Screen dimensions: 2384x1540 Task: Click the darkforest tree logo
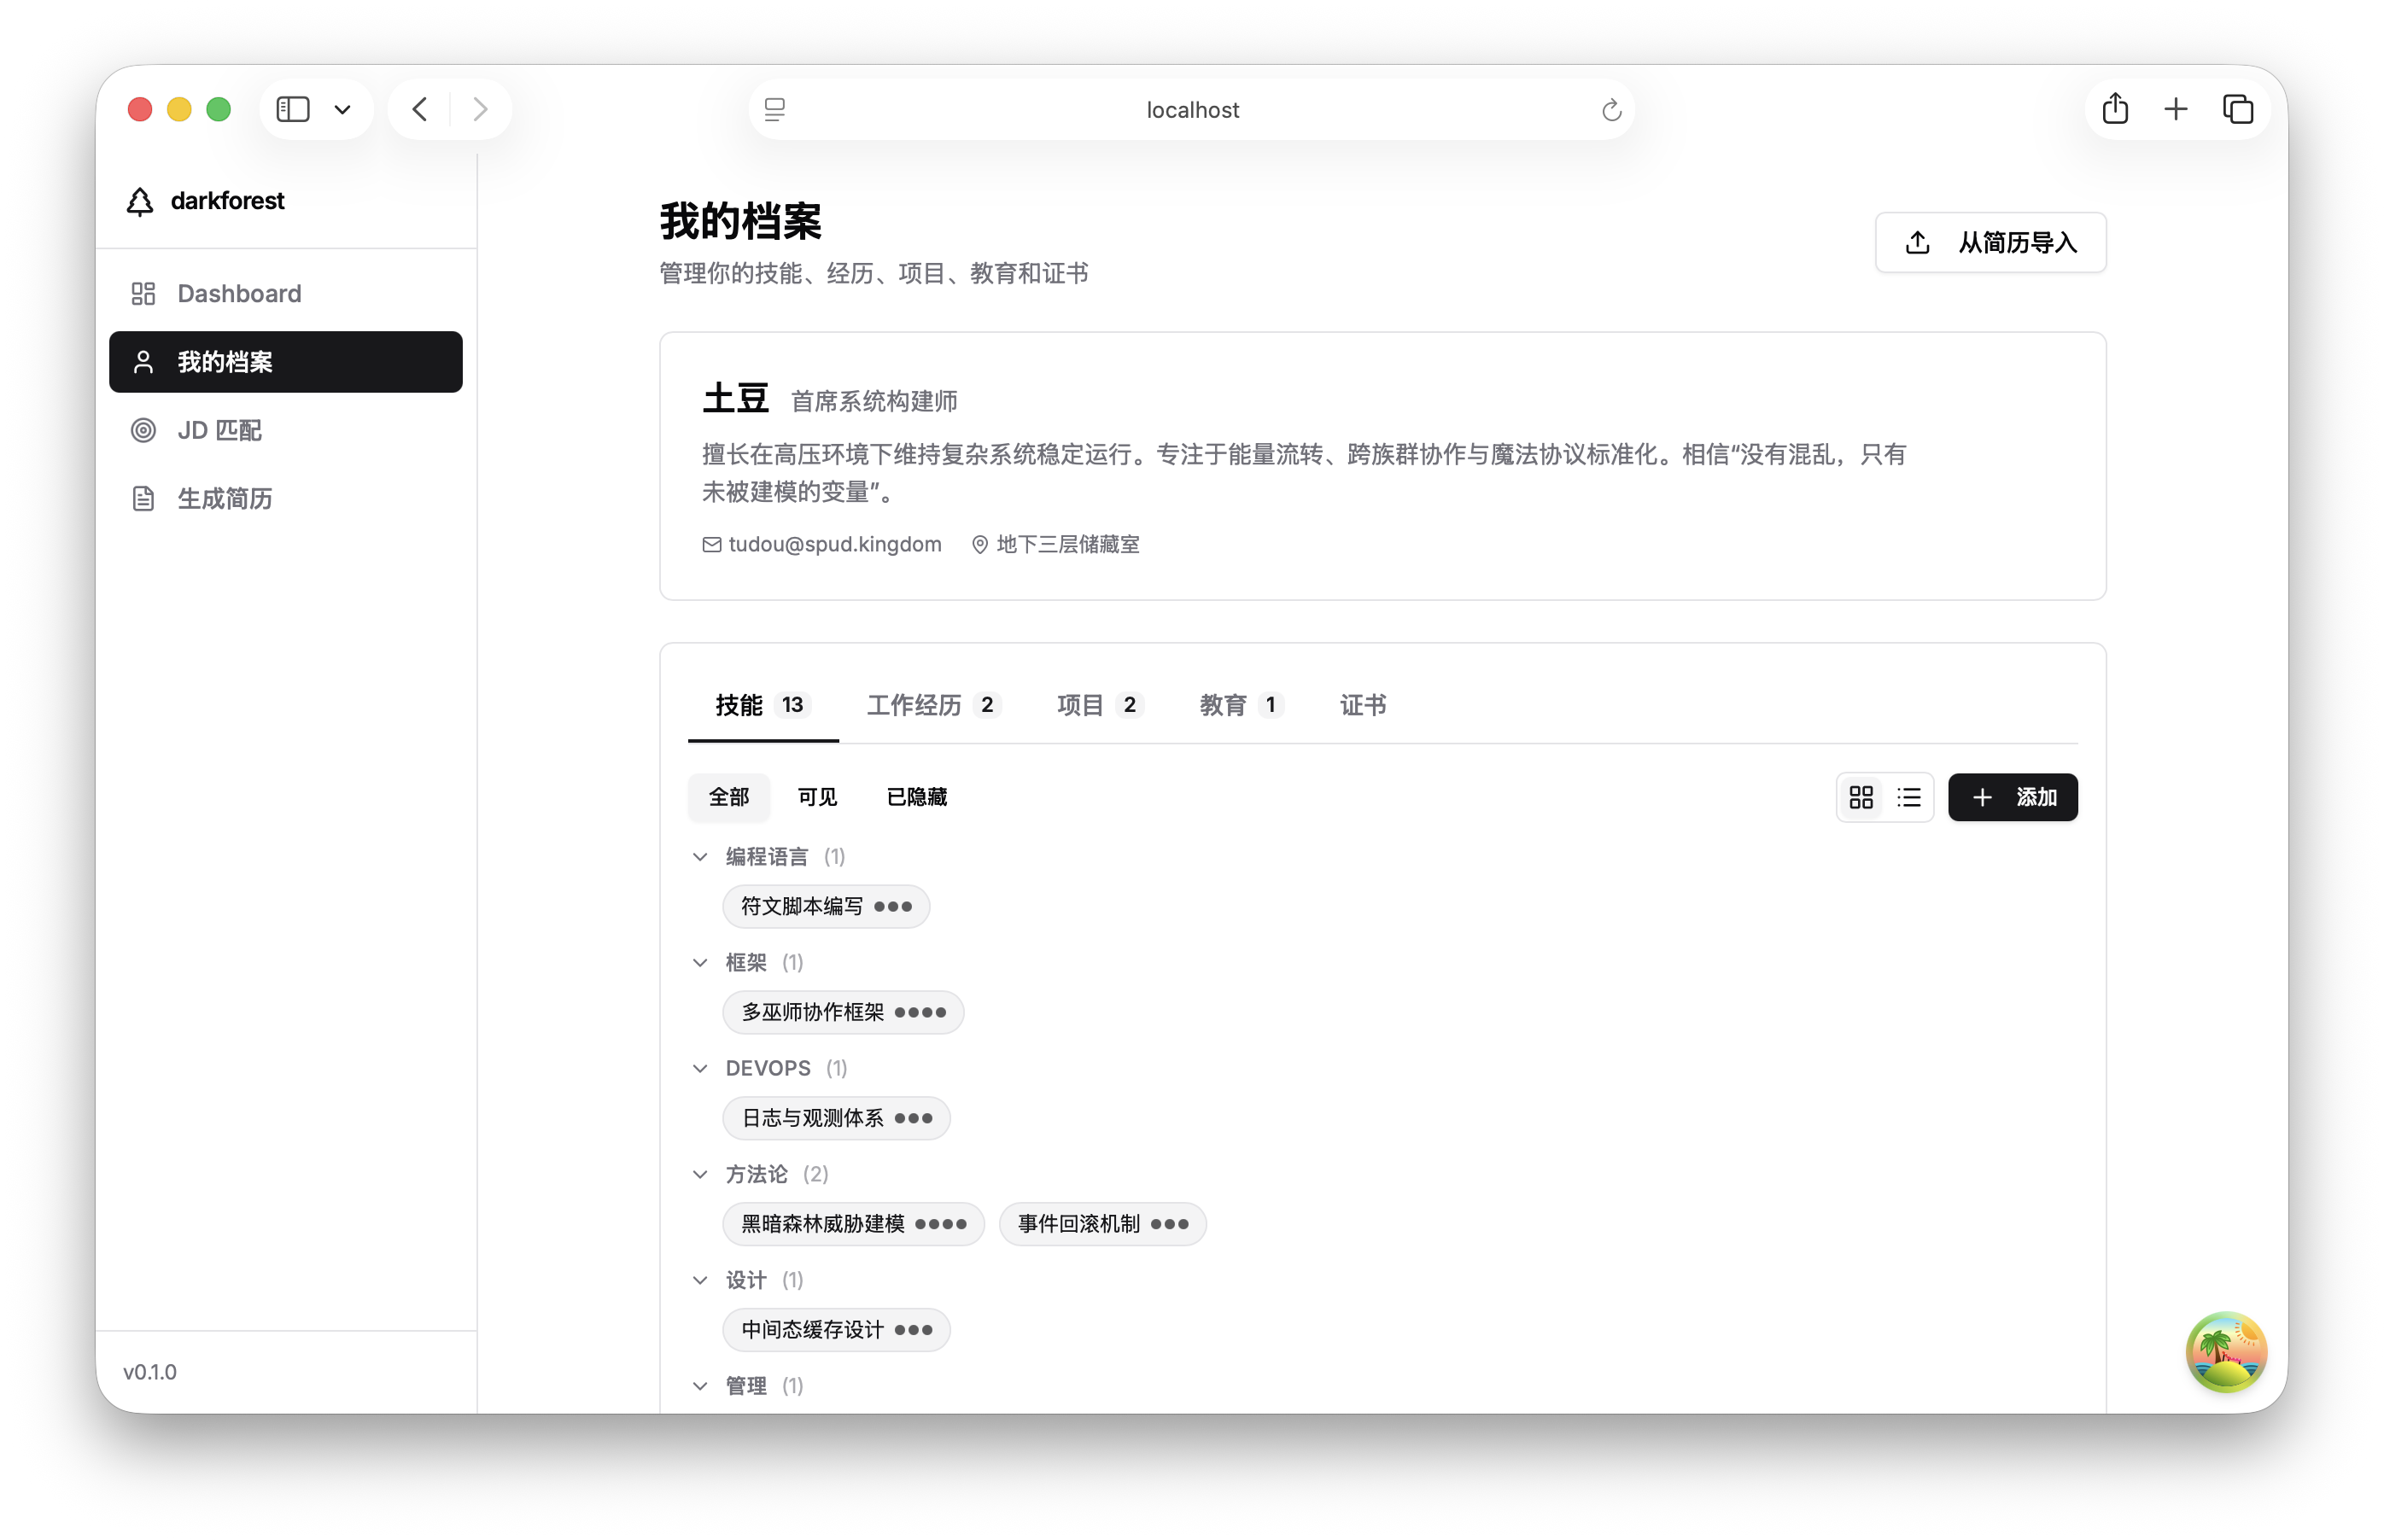(140, 200)
